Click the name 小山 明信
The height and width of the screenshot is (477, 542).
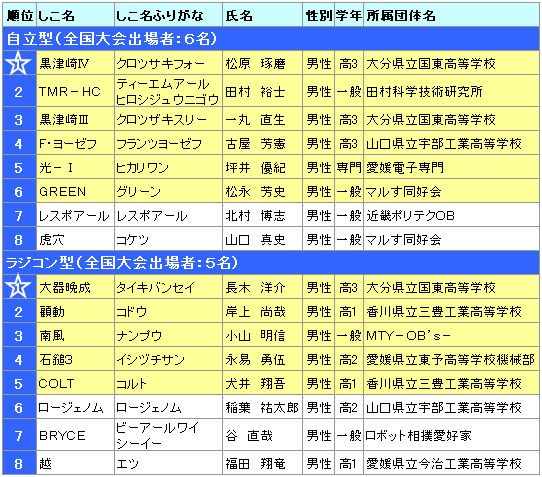(x=255, y=336)
